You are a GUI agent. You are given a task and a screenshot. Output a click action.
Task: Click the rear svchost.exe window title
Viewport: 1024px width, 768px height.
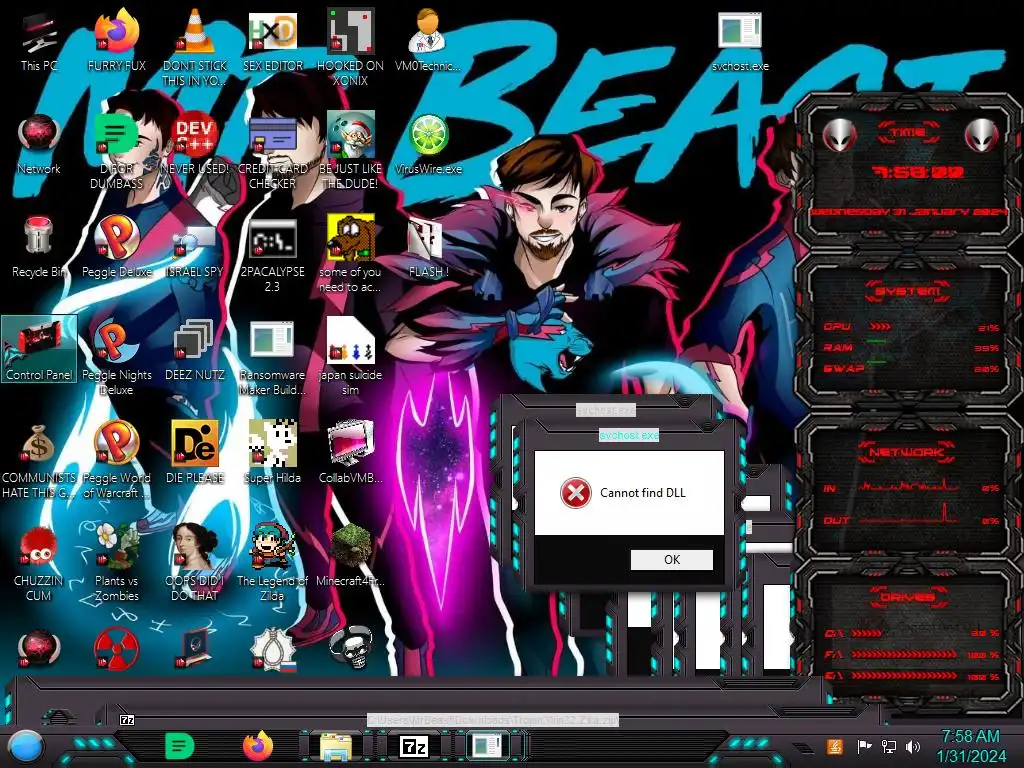605,410
